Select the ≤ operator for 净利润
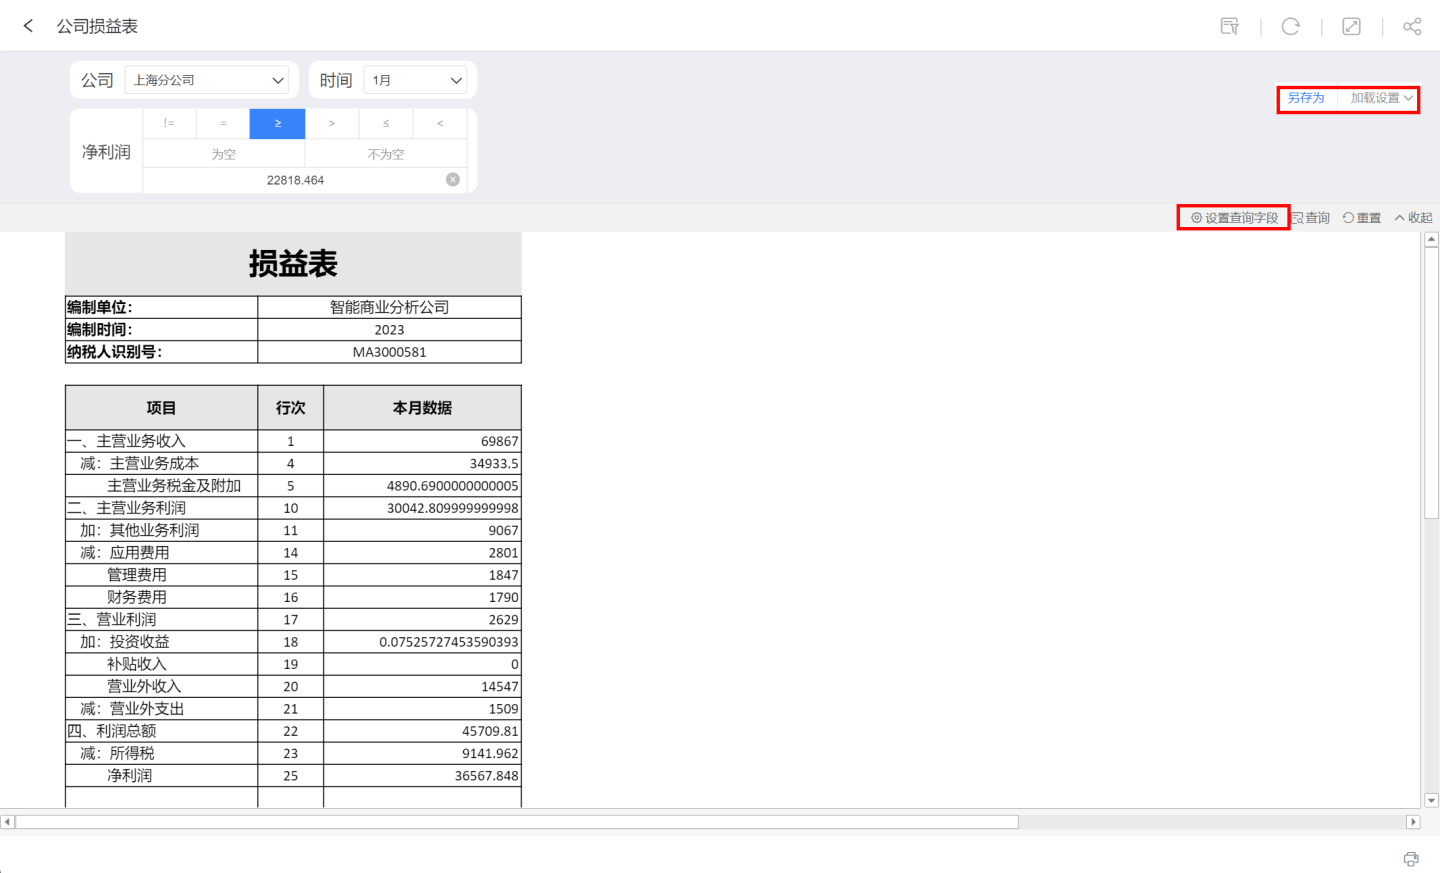 coord(386,123)
